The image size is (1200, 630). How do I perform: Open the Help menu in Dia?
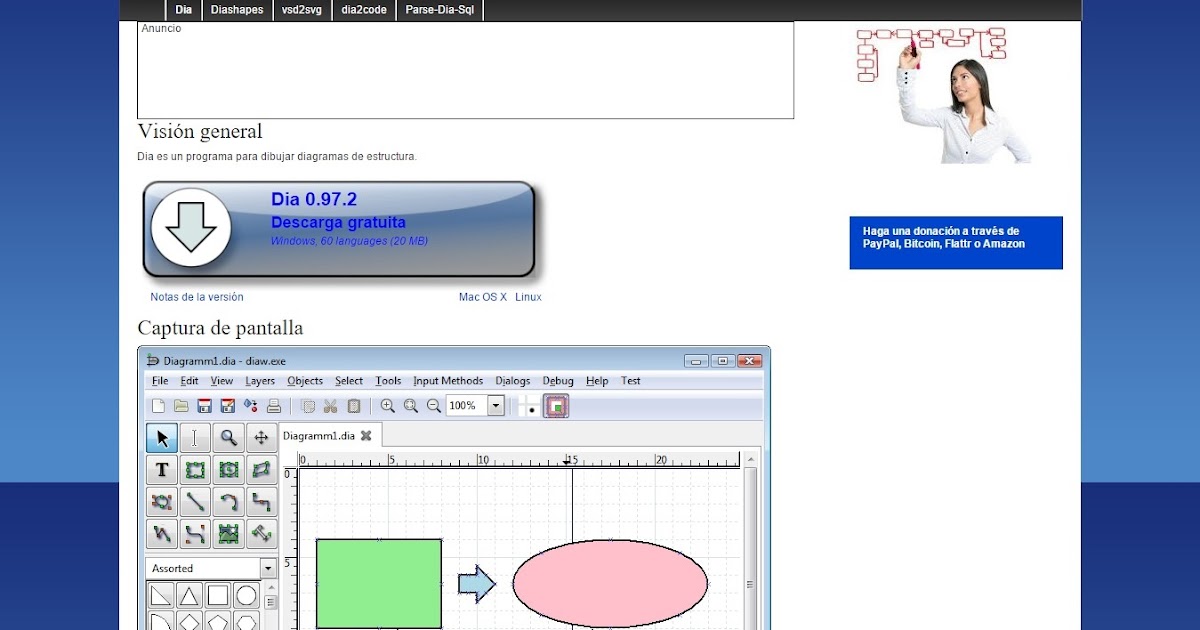(597, 381)
